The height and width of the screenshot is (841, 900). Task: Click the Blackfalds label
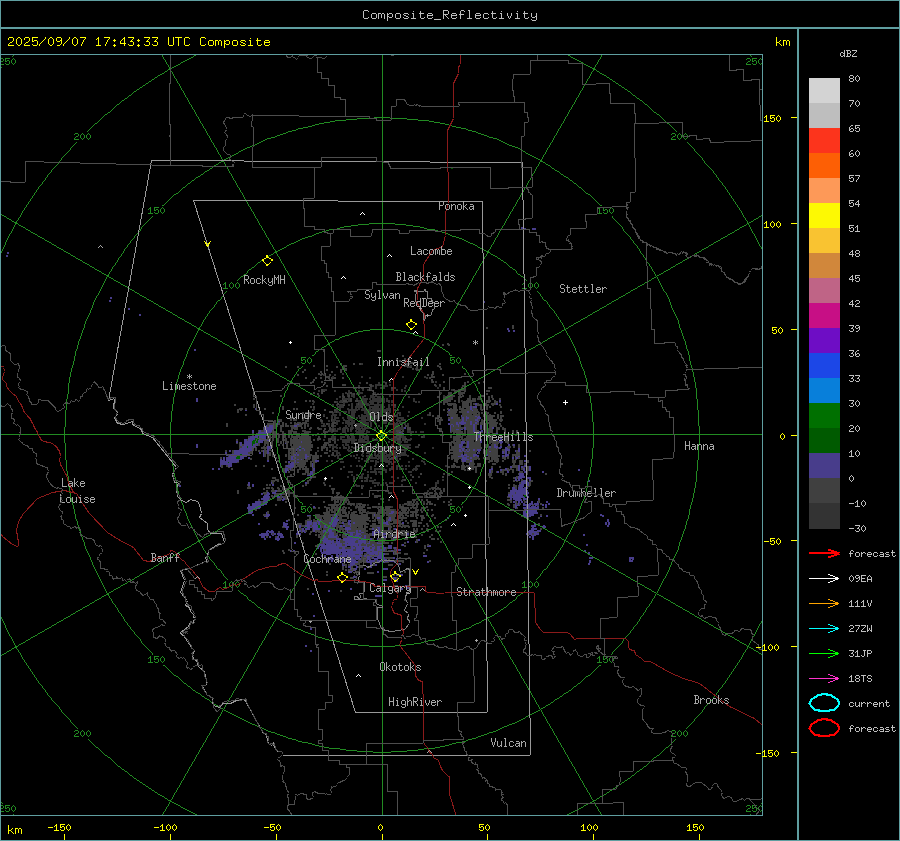(425, 277)
